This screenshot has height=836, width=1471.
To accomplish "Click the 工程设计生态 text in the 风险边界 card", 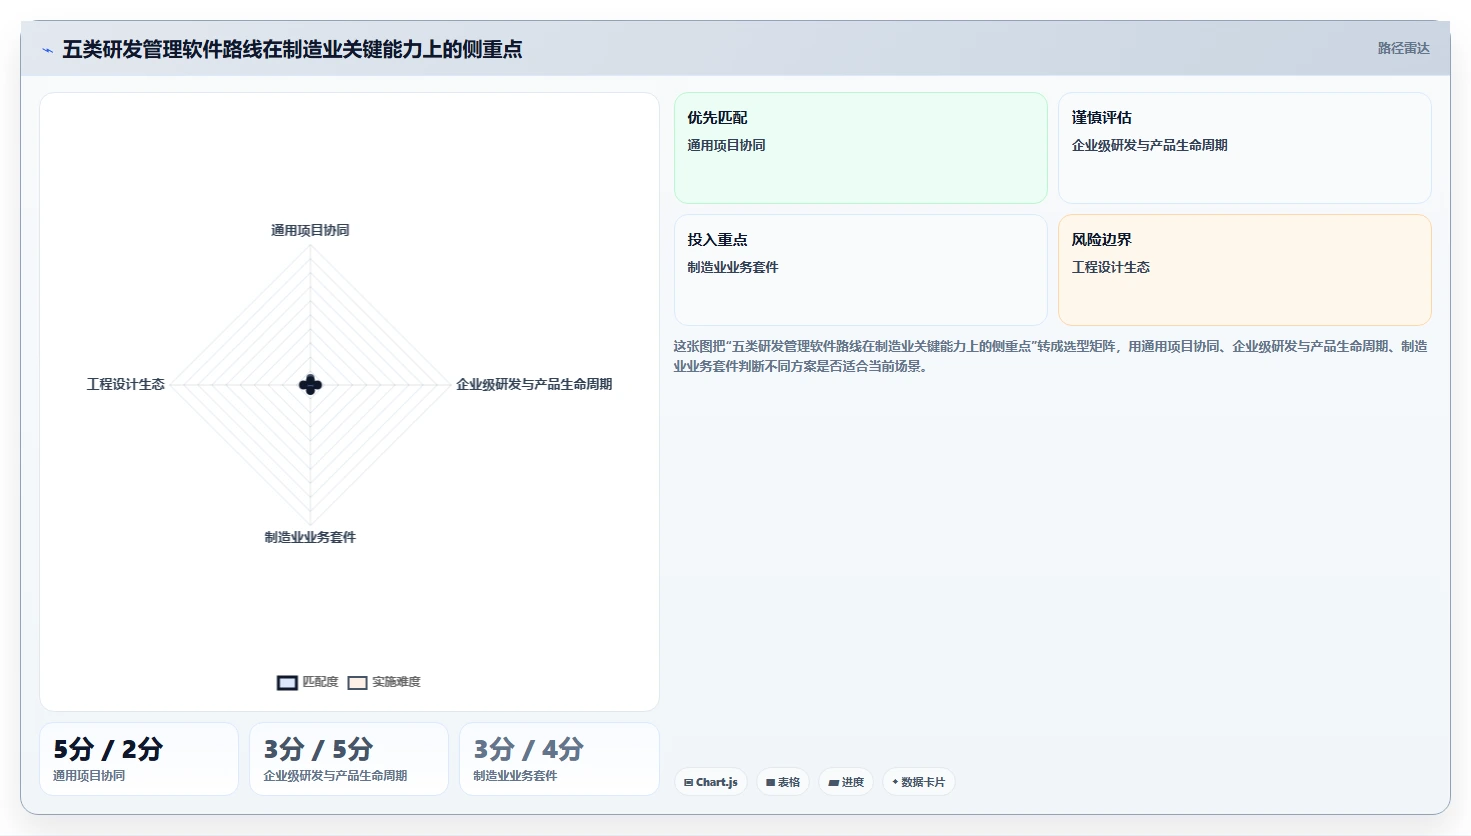I will point(1111,267).
